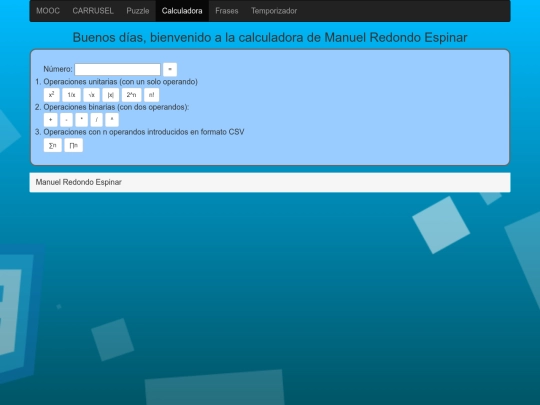Focus the Número input field
This screenshot has width=540, height=405.
[x=117, y=69]
